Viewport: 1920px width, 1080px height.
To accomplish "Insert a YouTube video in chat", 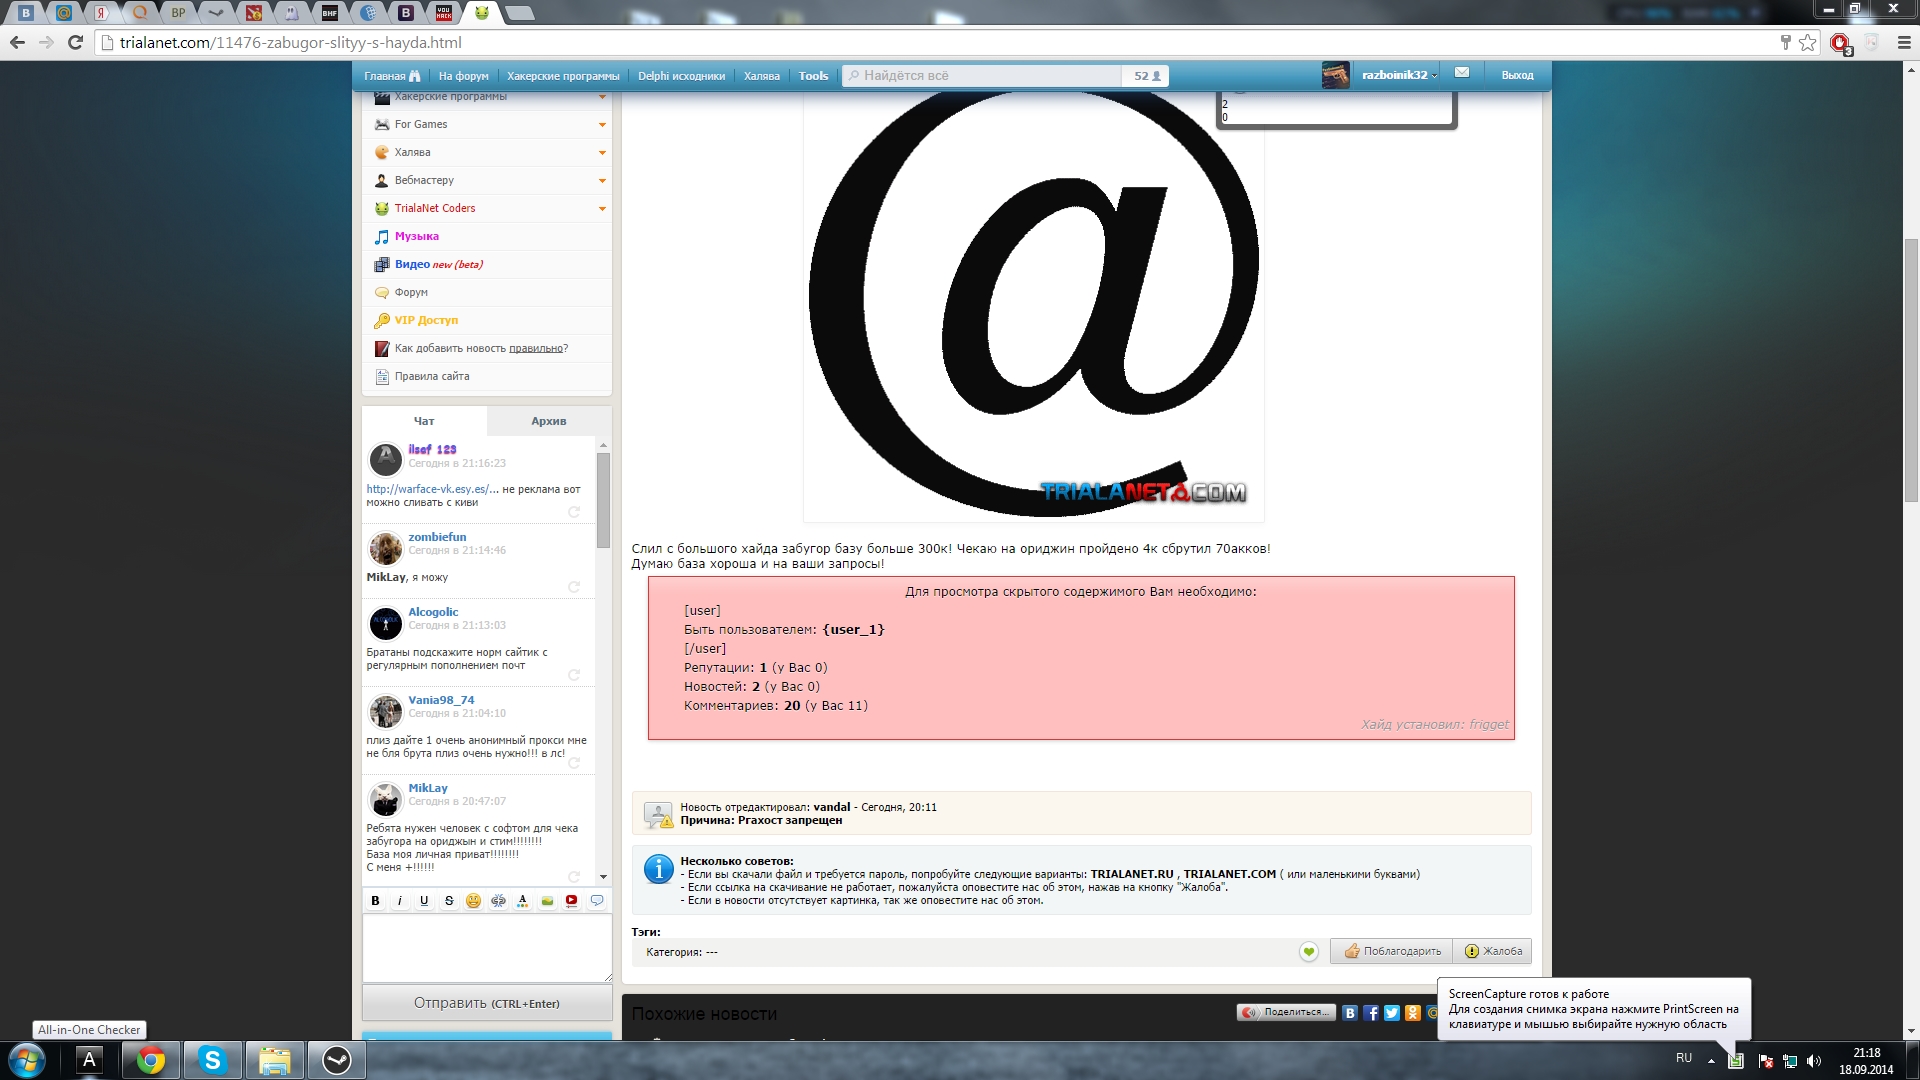I will click(571, 901).
